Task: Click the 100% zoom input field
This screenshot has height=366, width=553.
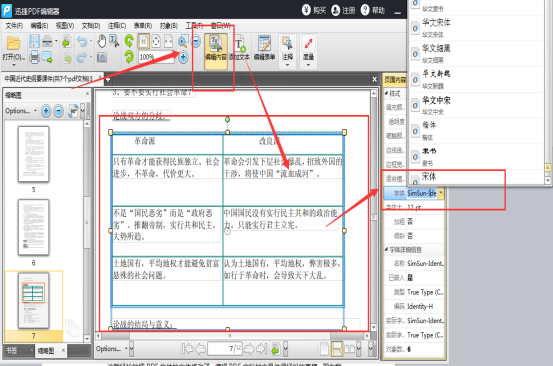Action: pyautogui.click(x=156, y=57)
